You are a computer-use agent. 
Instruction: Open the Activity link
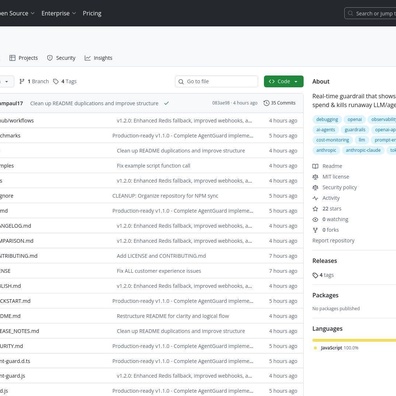click(x=331, y=198)
